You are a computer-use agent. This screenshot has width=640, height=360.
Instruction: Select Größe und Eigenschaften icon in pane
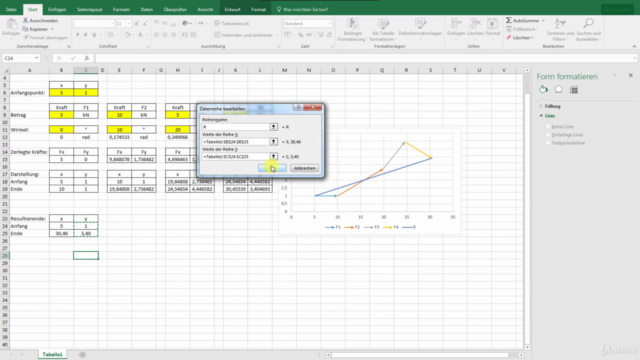point(574,90)
